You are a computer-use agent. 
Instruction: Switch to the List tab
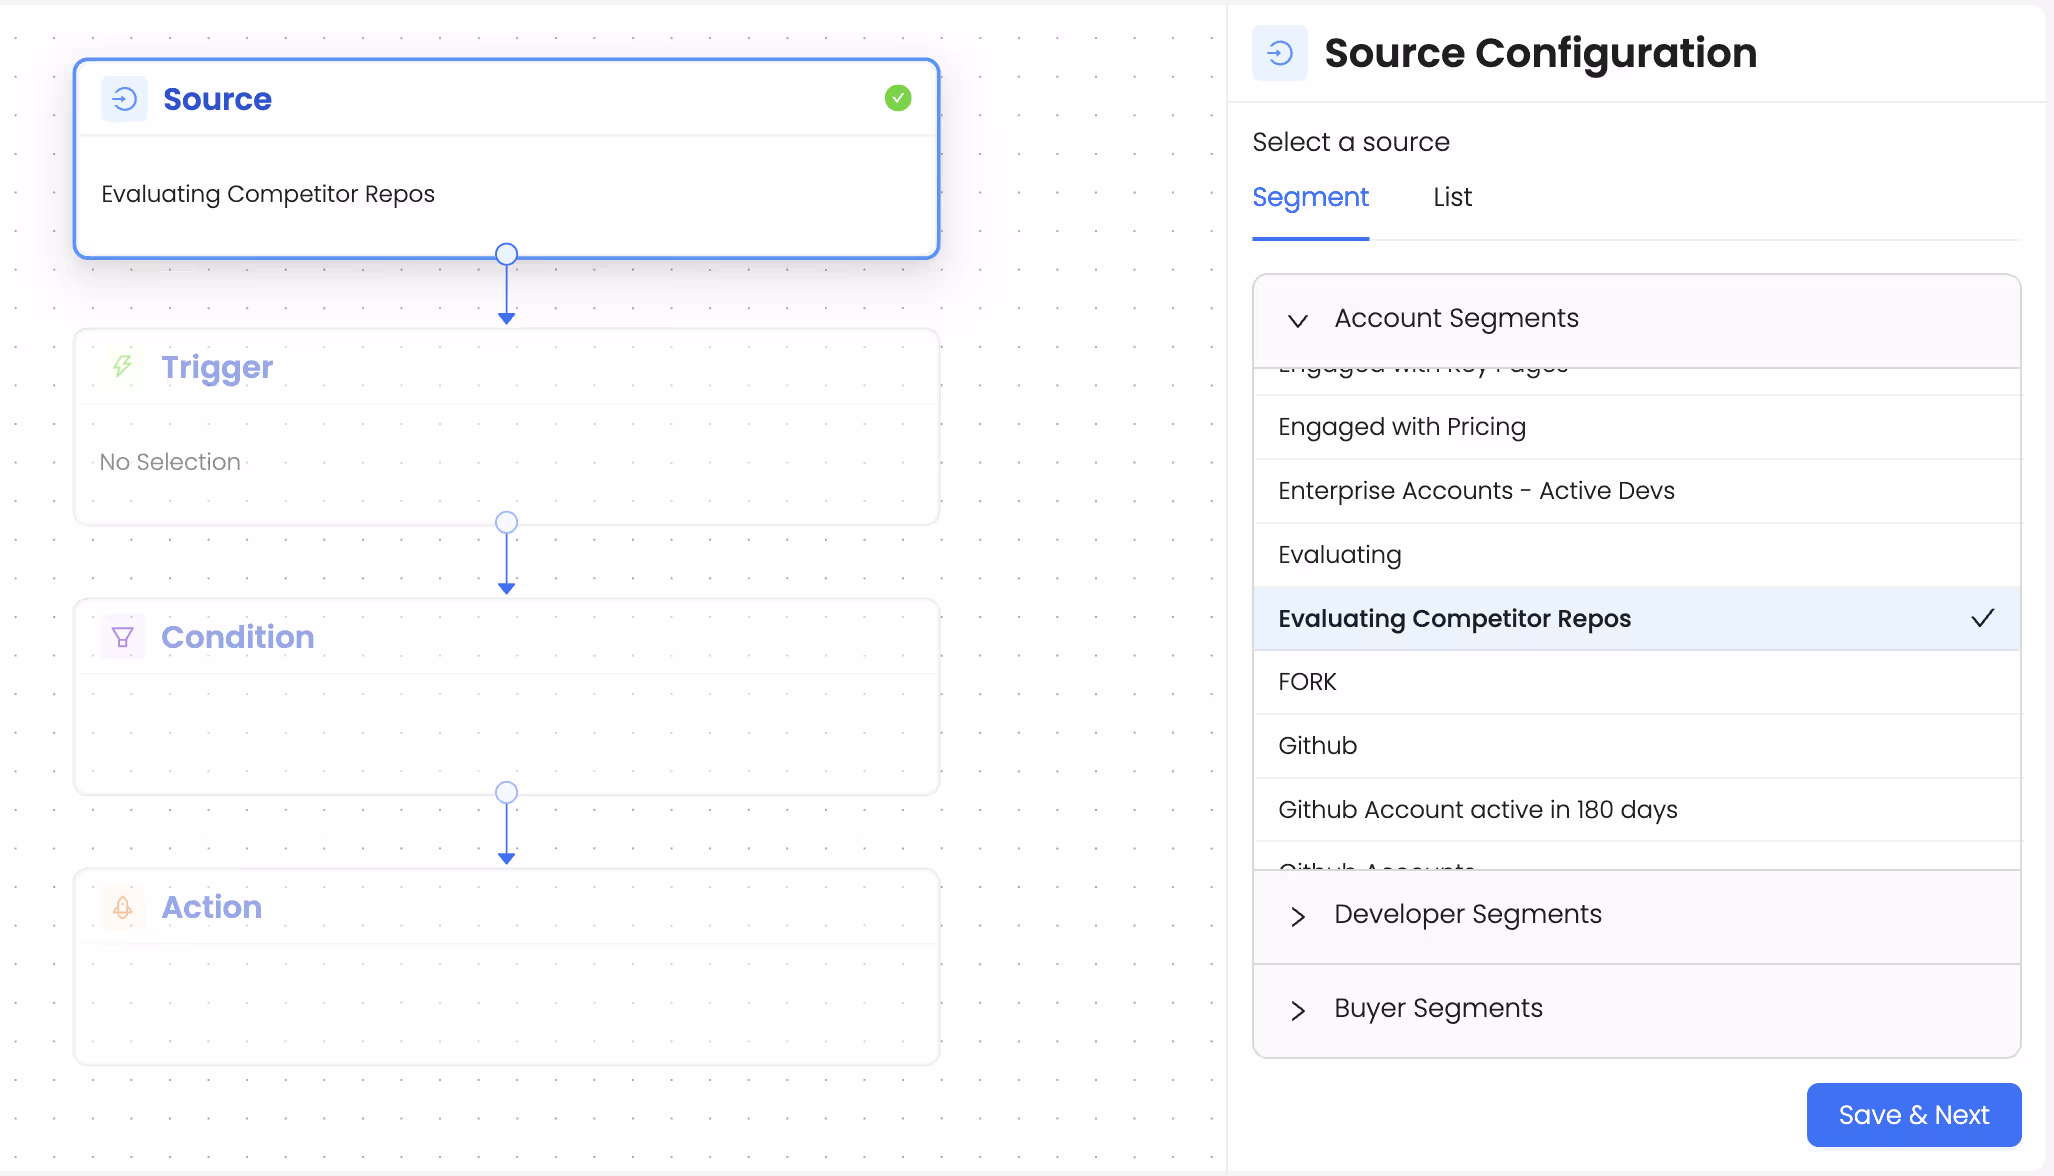point(1452,197)
